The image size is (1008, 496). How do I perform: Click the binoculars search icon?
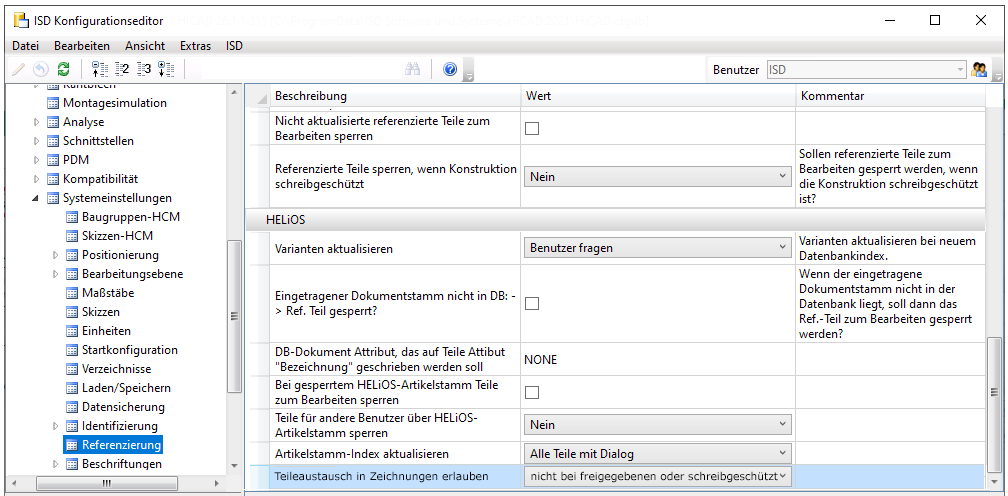[412, 69]
